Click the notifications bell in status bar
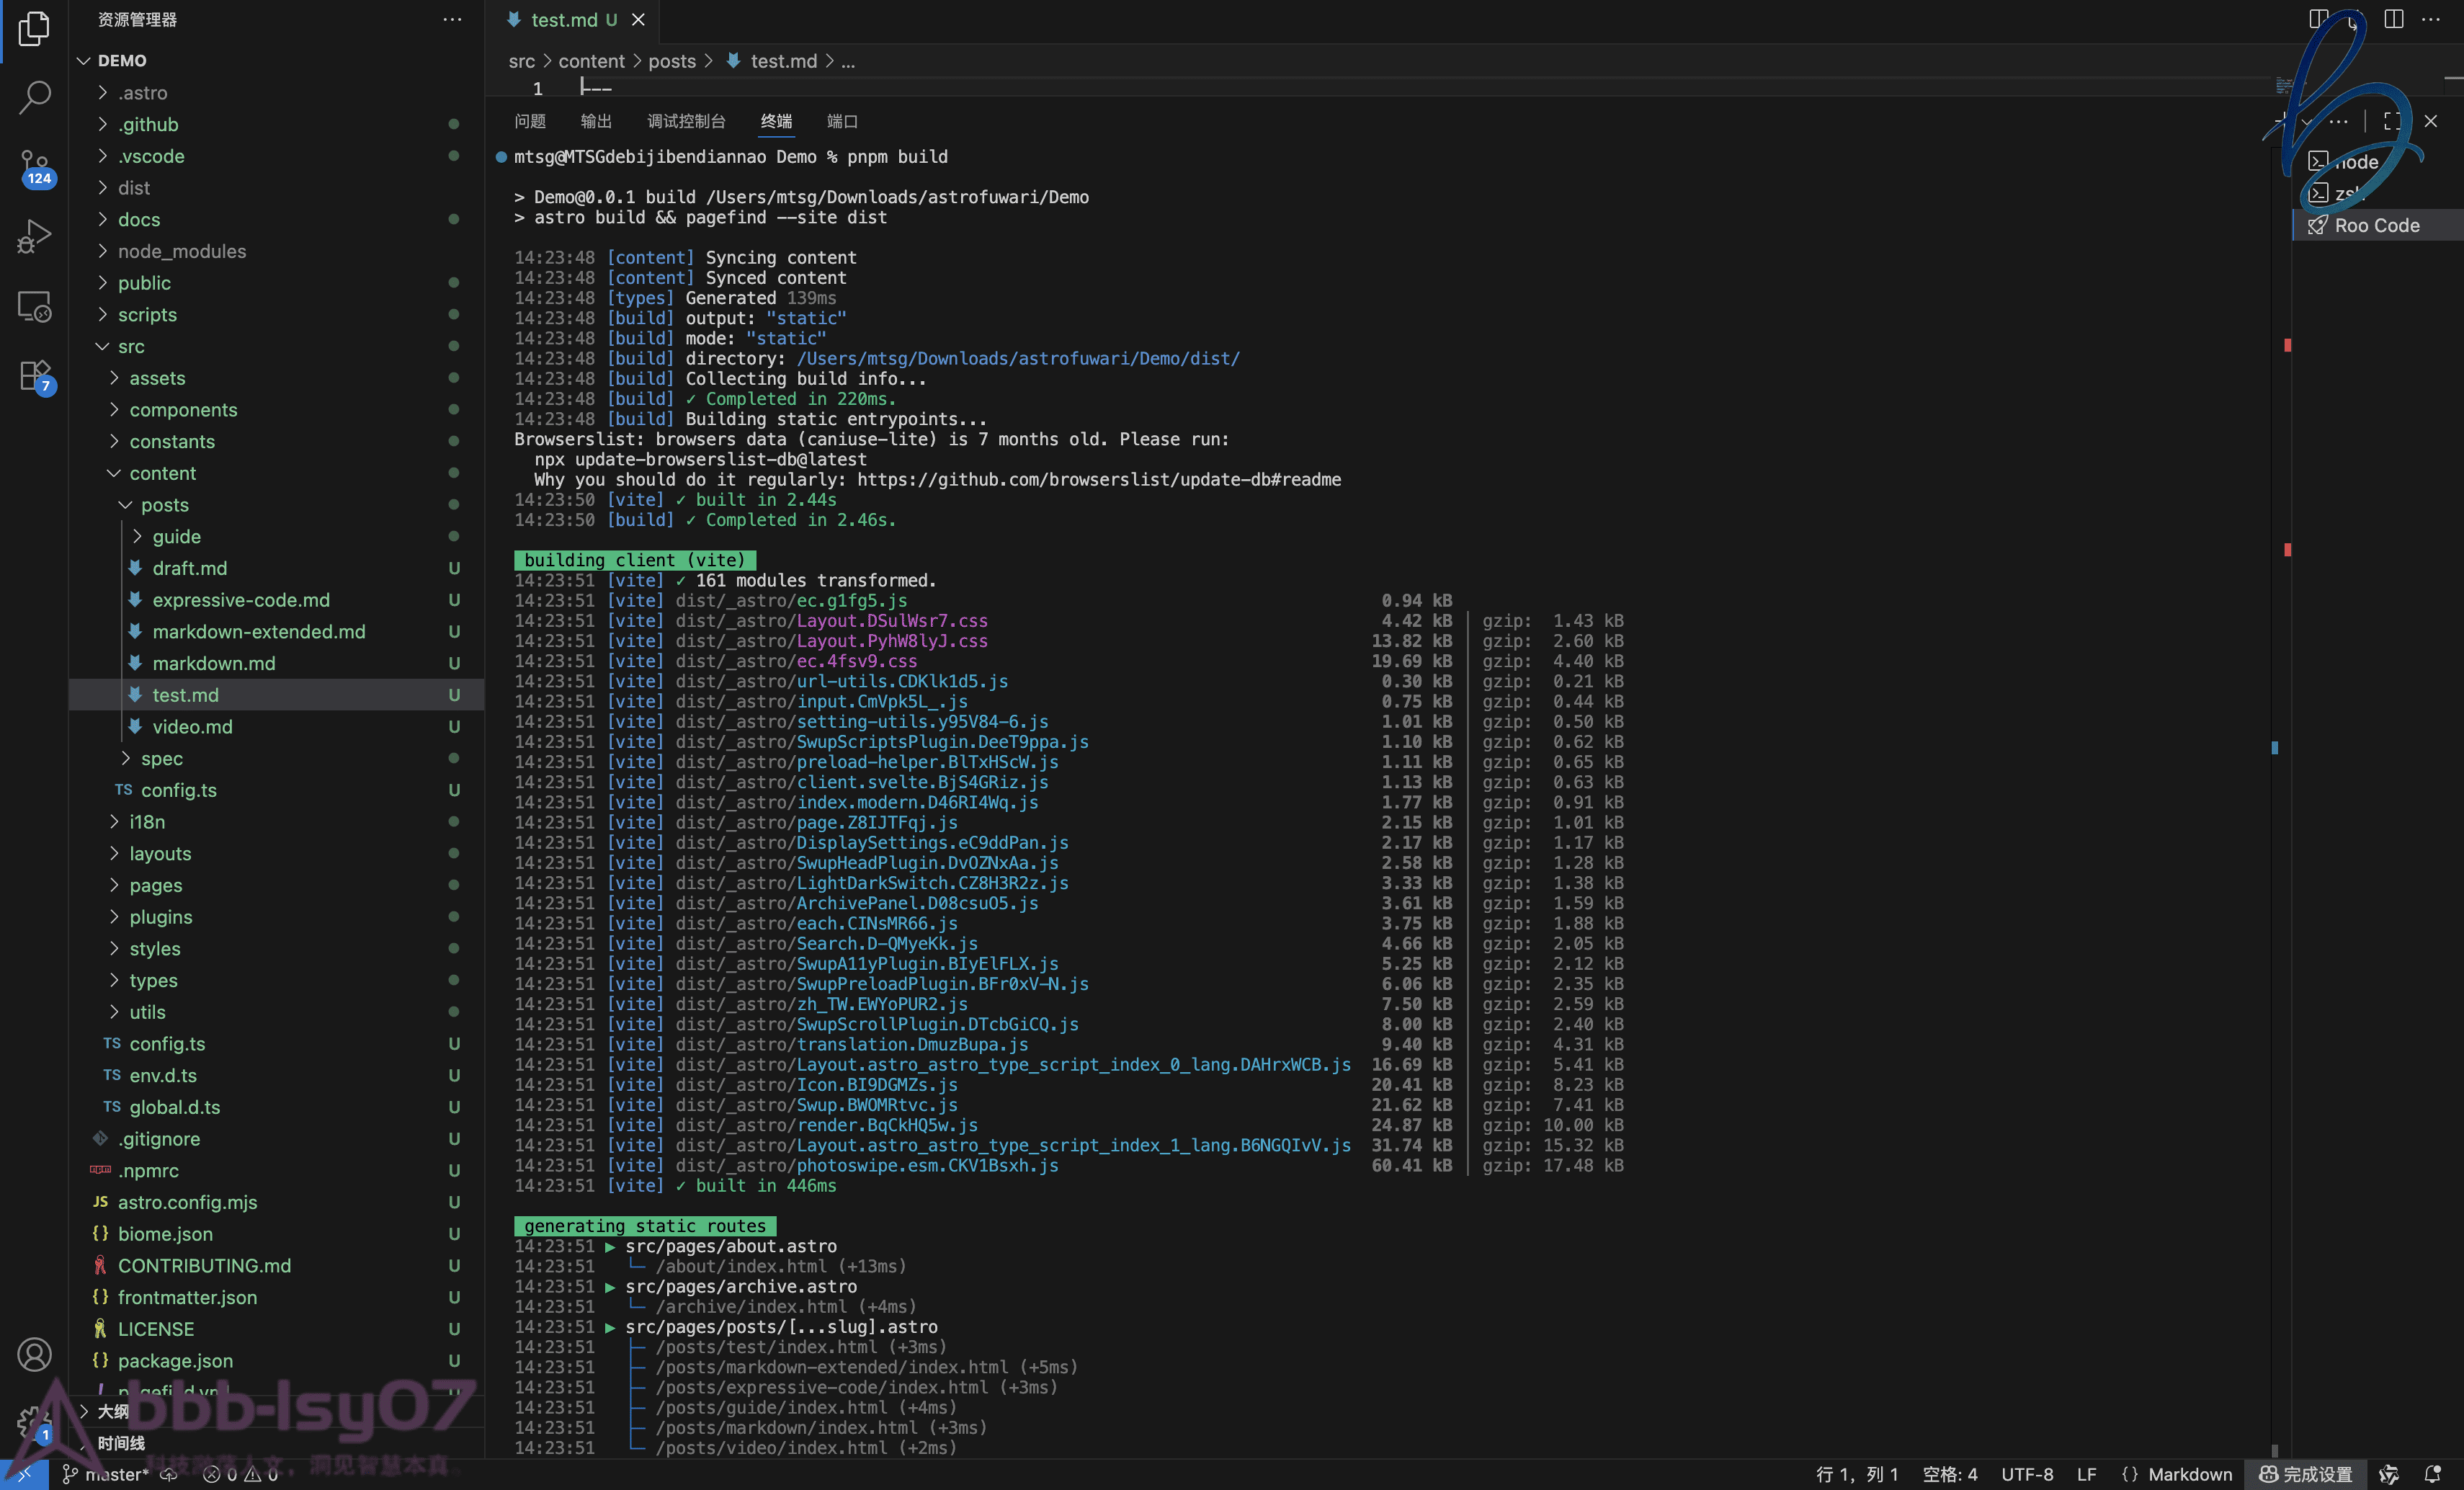This screenshot has height=1490, width=2464. click(2432, 1474)
